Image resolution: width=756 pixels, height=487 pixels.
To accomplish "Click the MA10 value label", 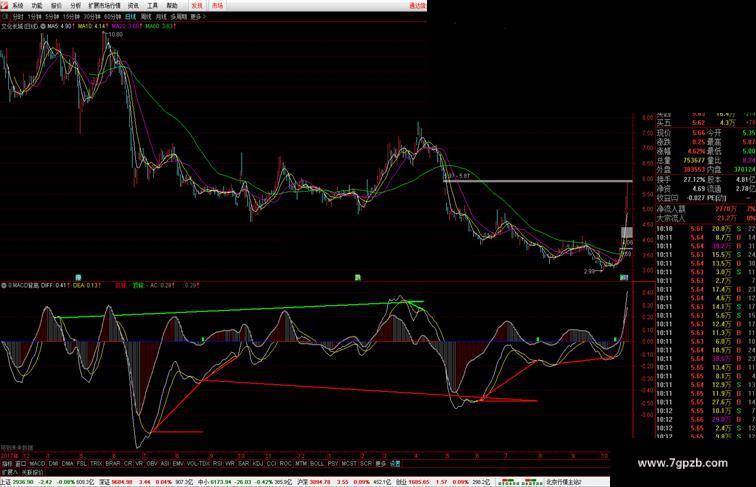I will coord(93,26).
